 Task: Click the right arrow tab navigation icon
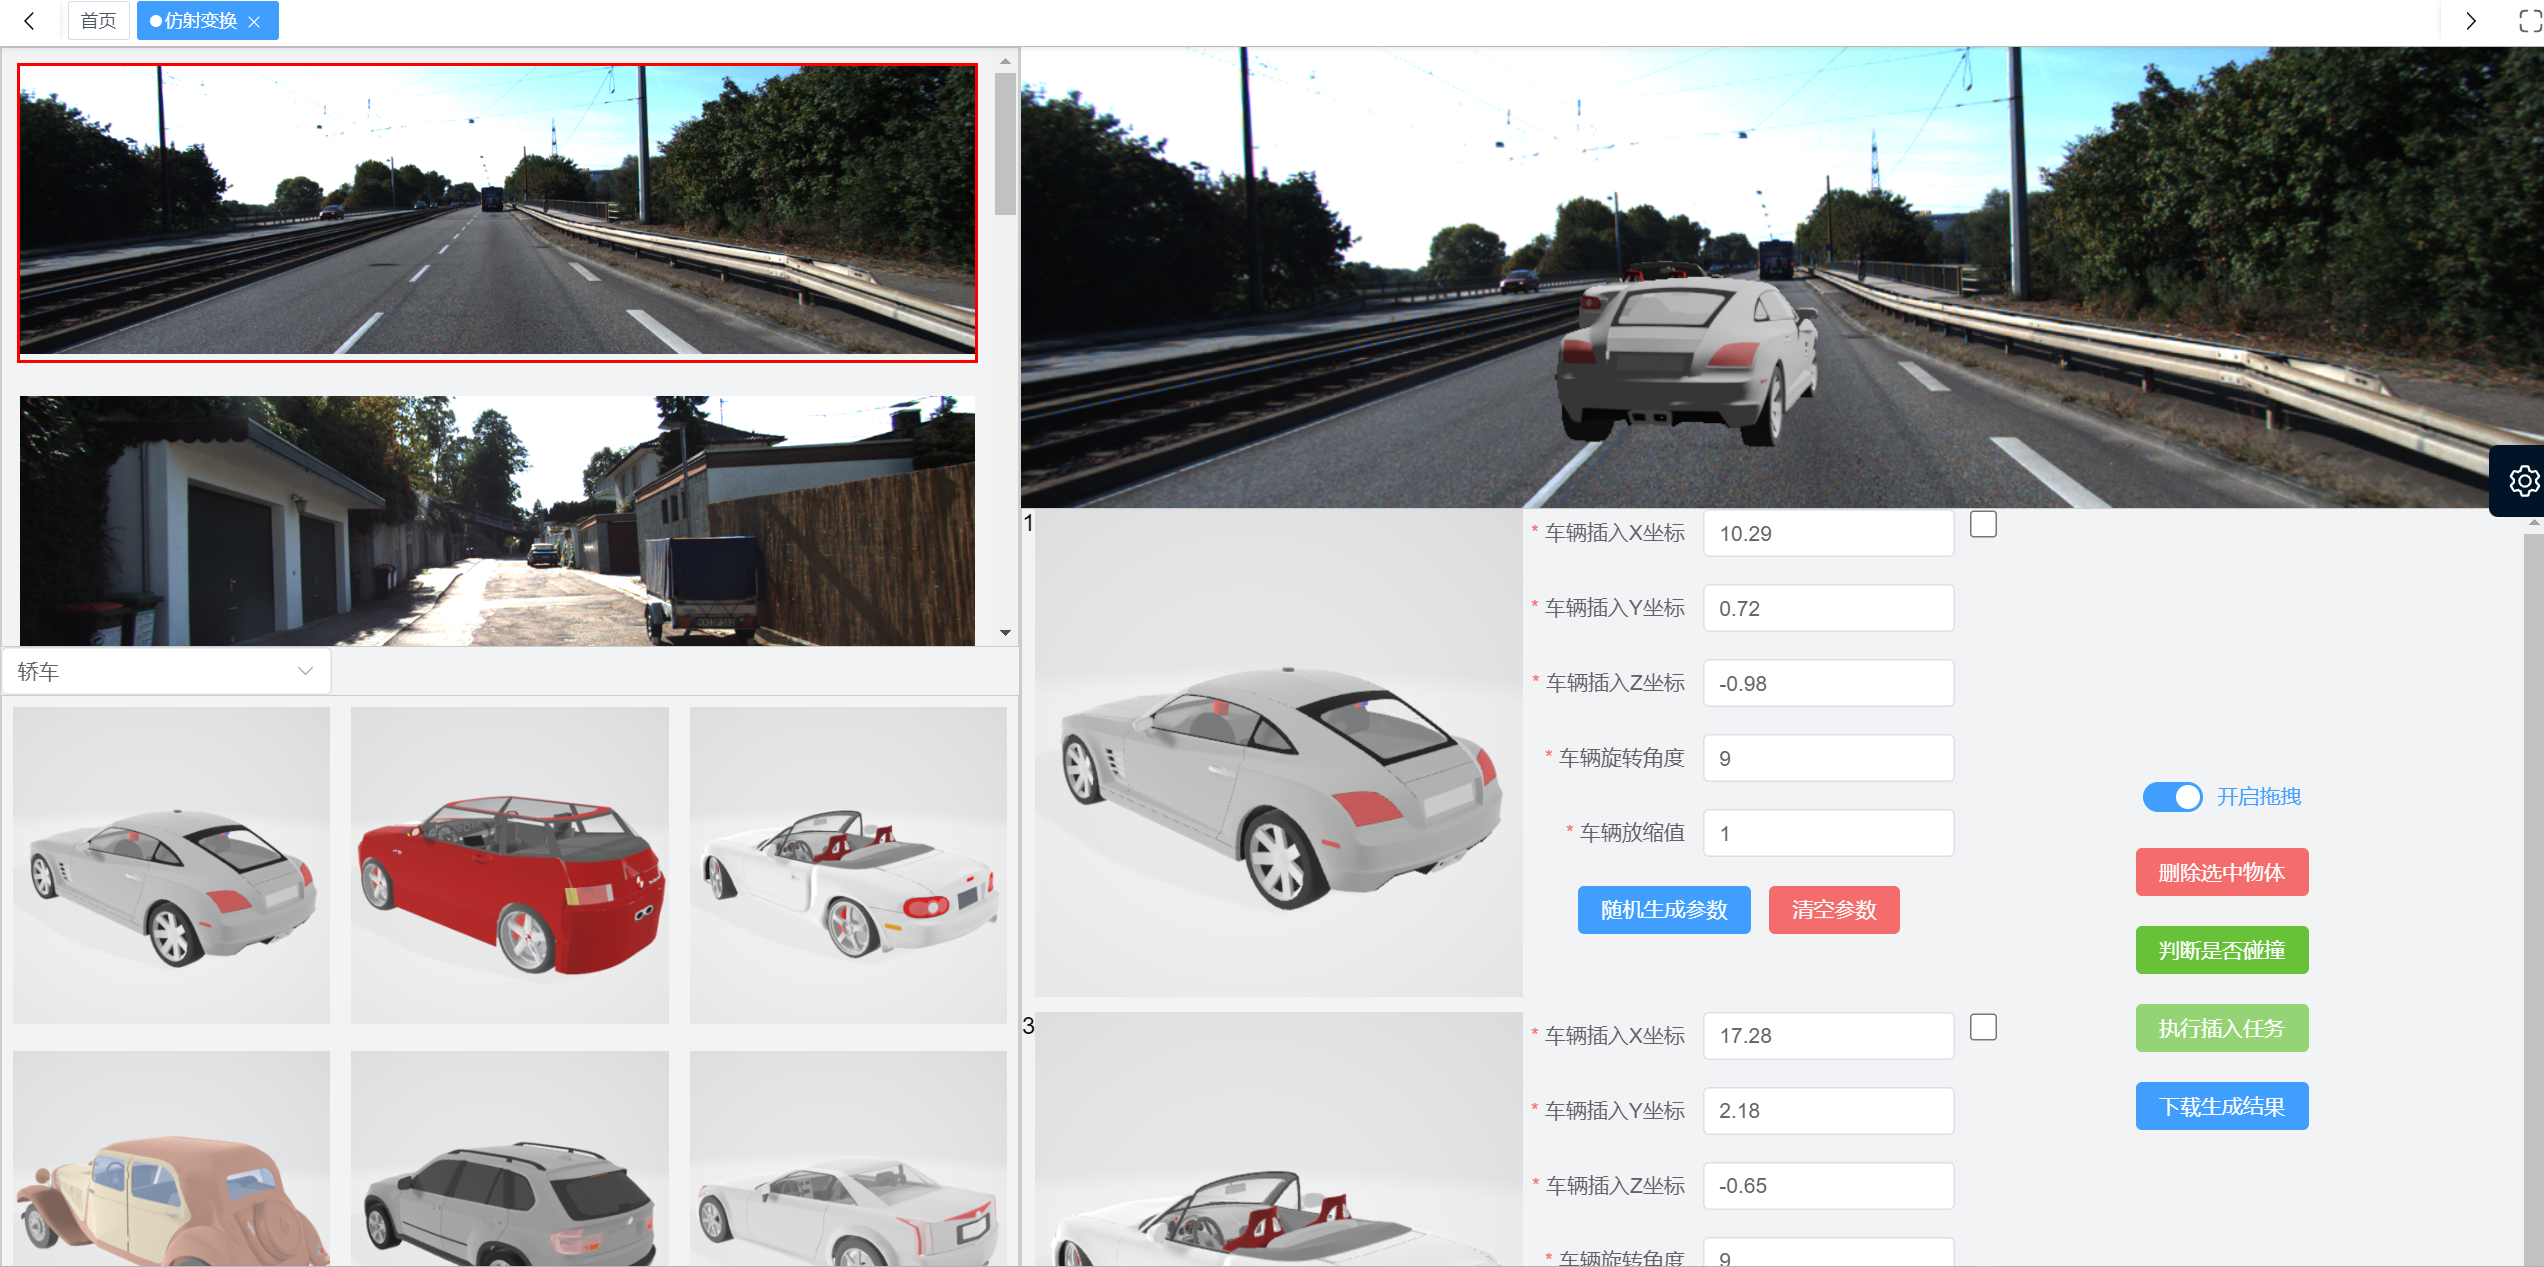(2470, 21)
